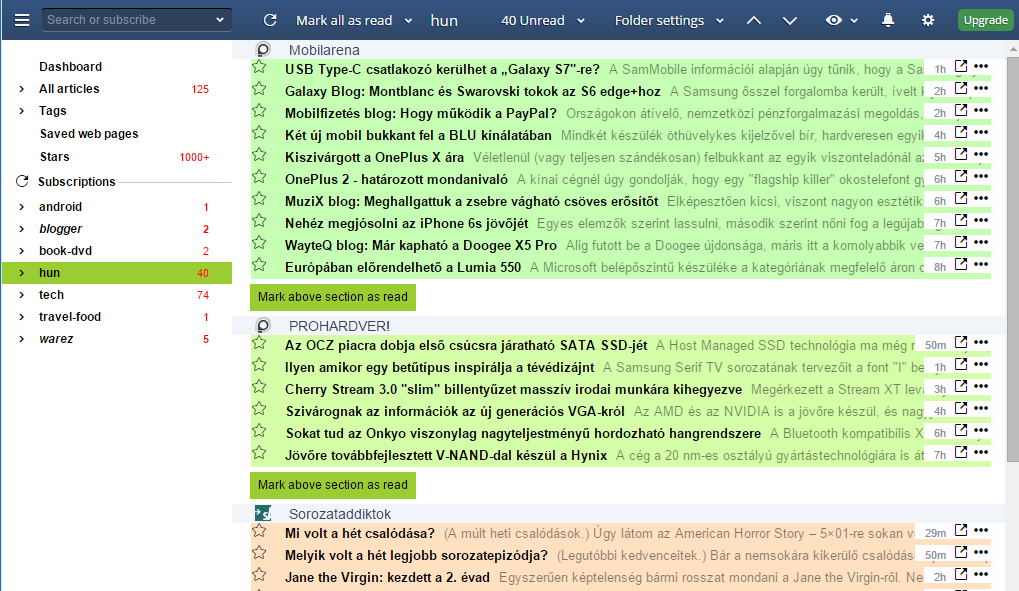1019x591 pixels.
Task: Open more options for Galaxy Blog article
Action: click(981, 89)
